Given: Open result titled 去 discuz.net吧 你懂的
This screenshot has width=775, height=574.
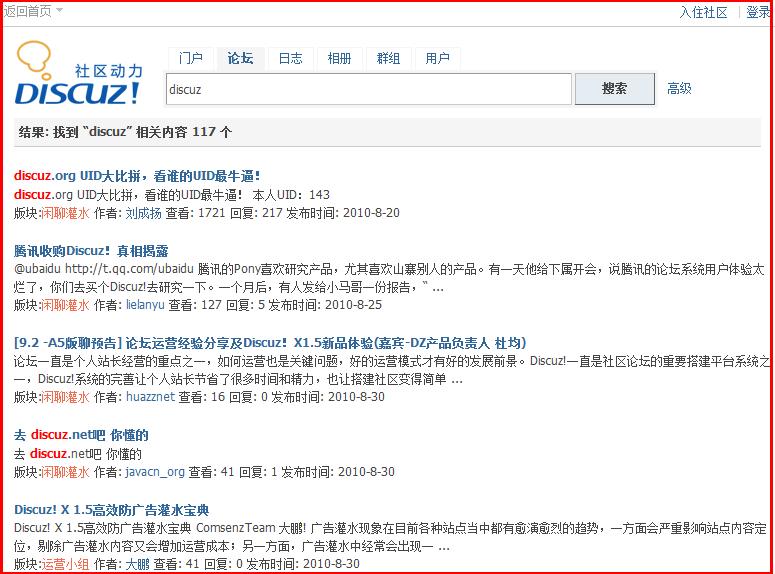Looking at the screenshot, I should click(81, 435).
